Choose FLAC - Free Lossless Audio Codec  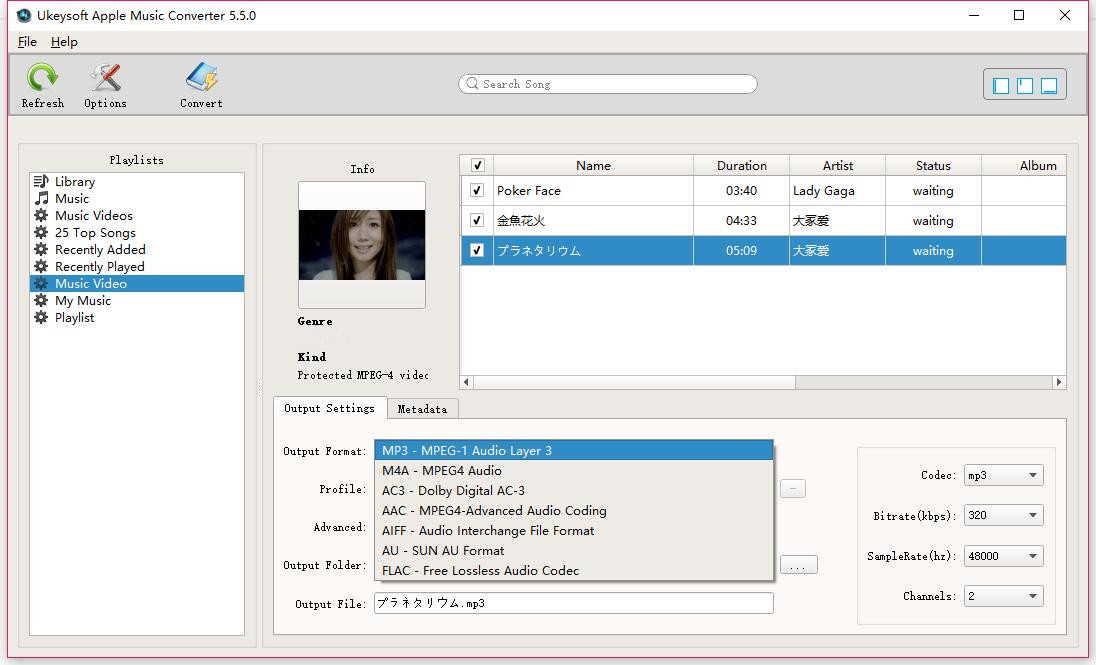coord(574,571)
